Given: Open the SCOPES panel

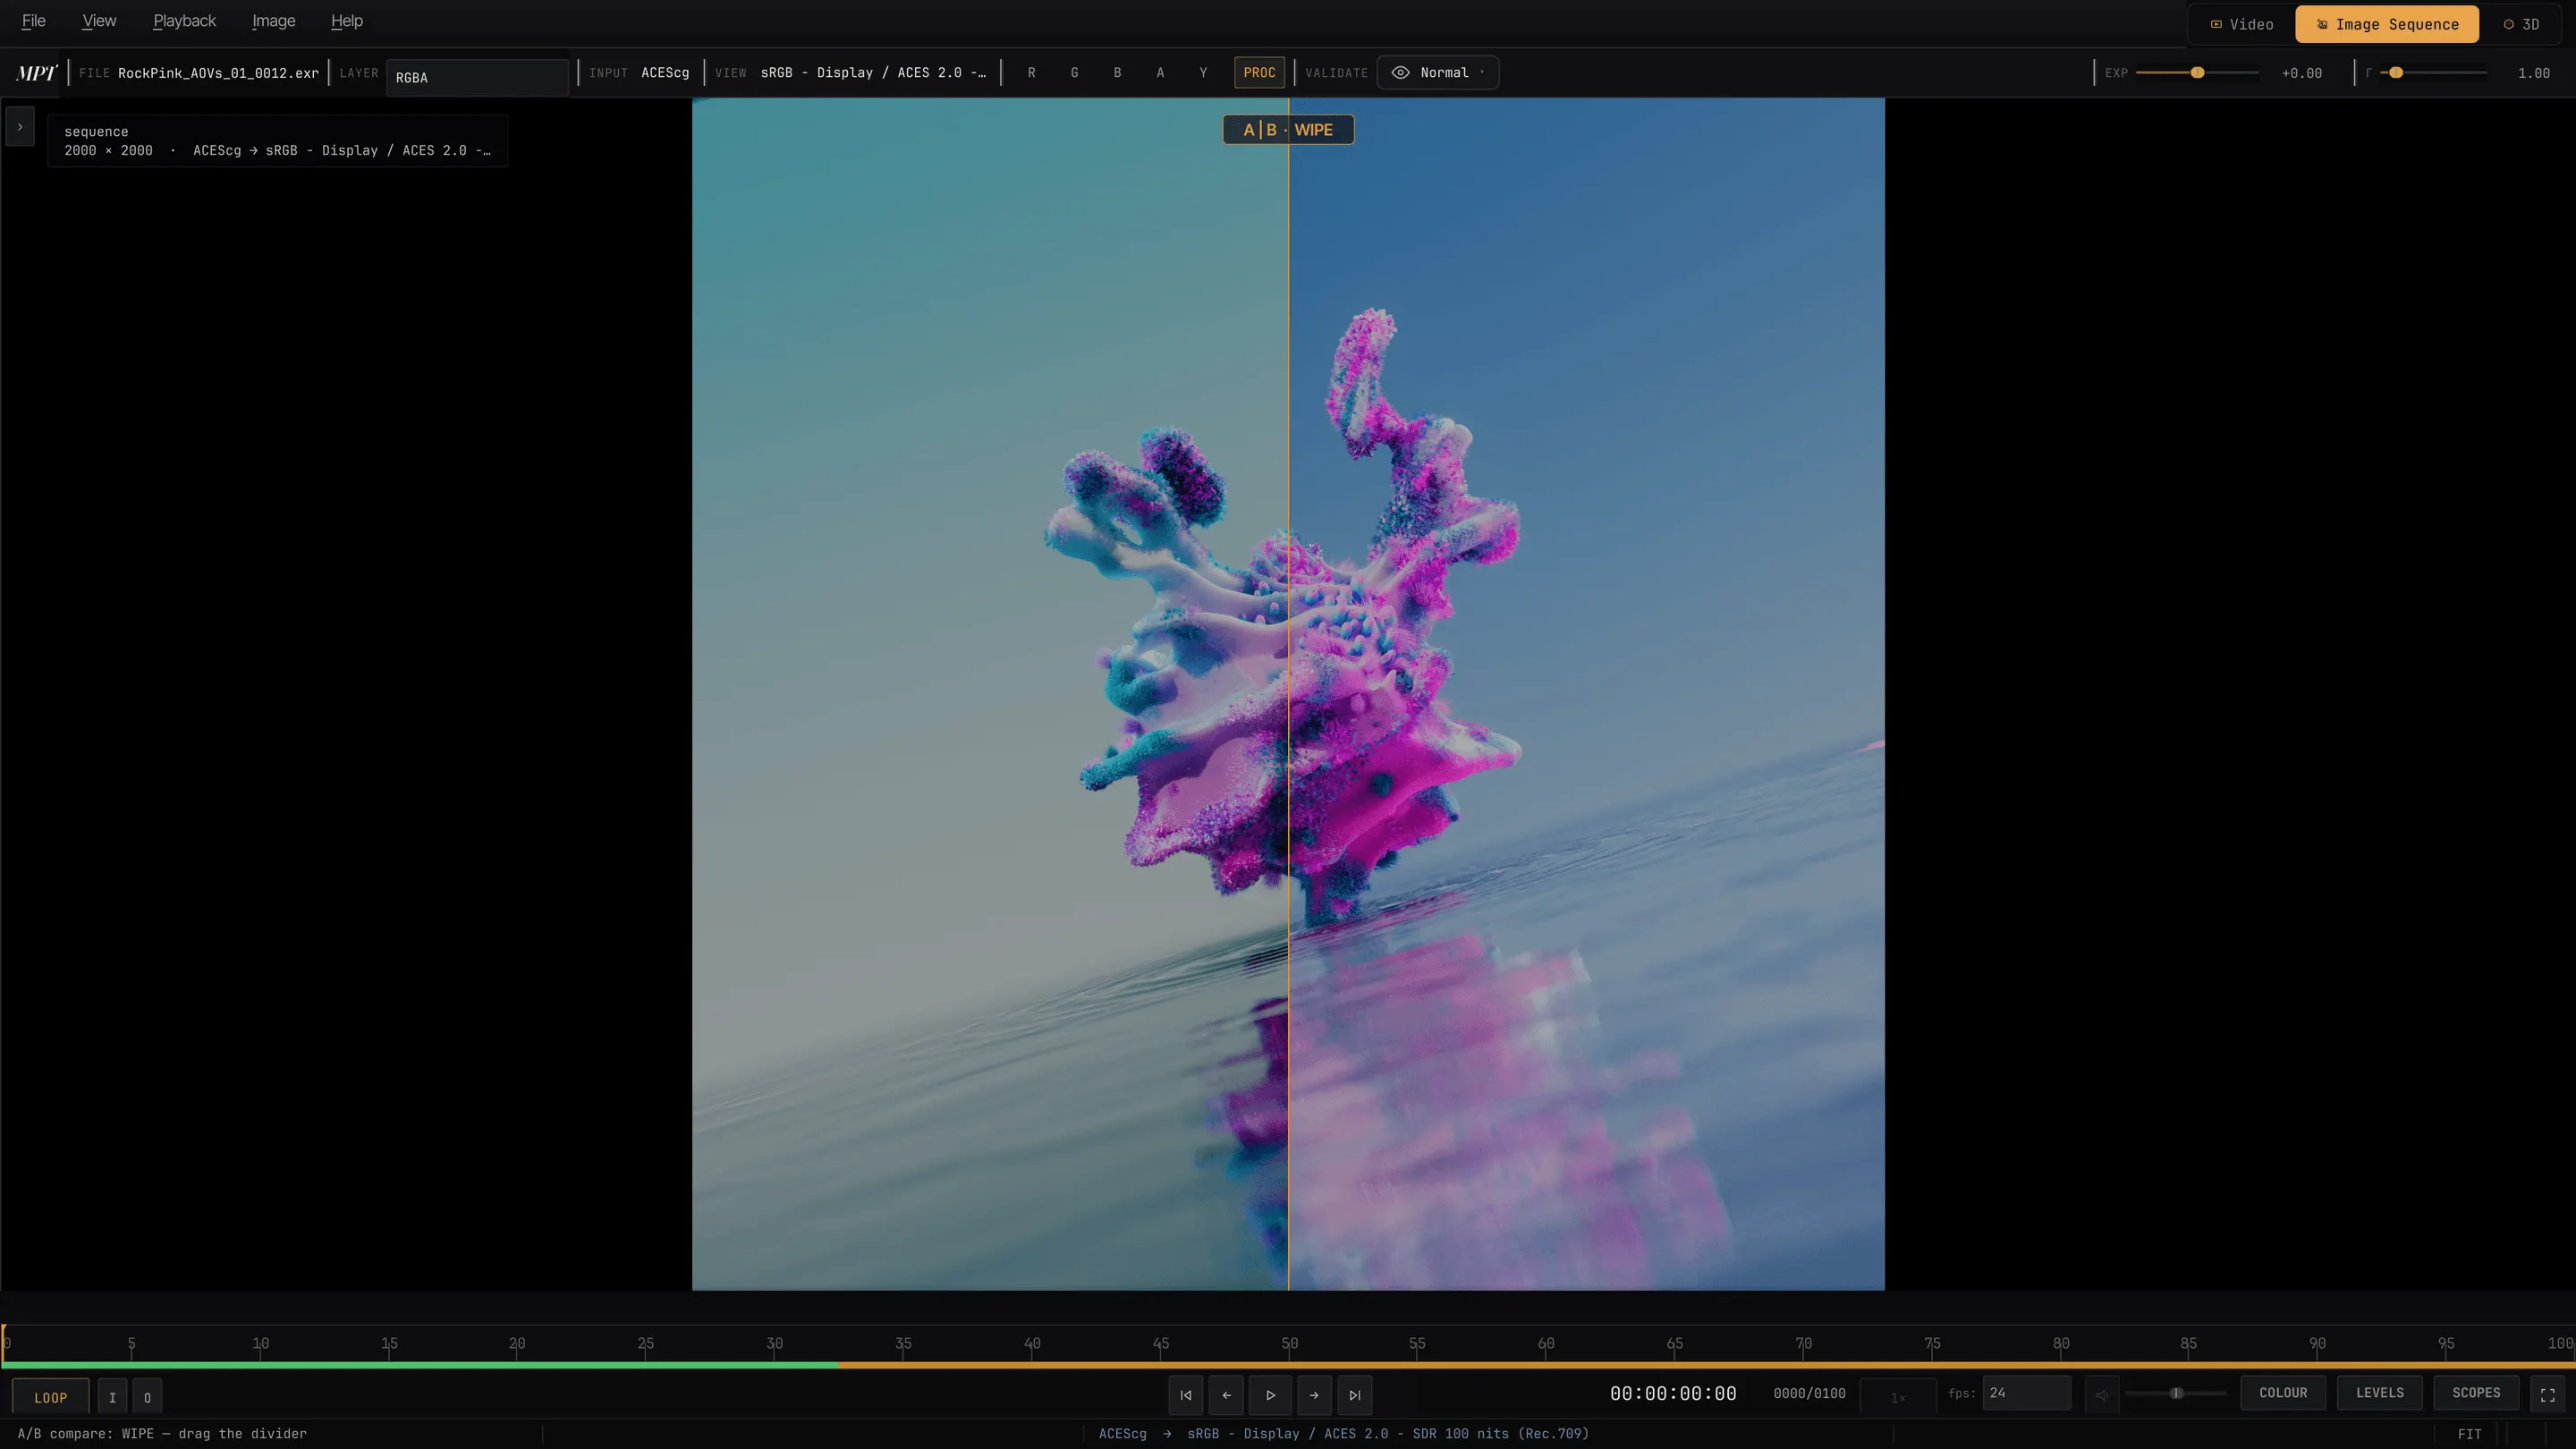Looking at the screenshot, I should point(2476,1393).
